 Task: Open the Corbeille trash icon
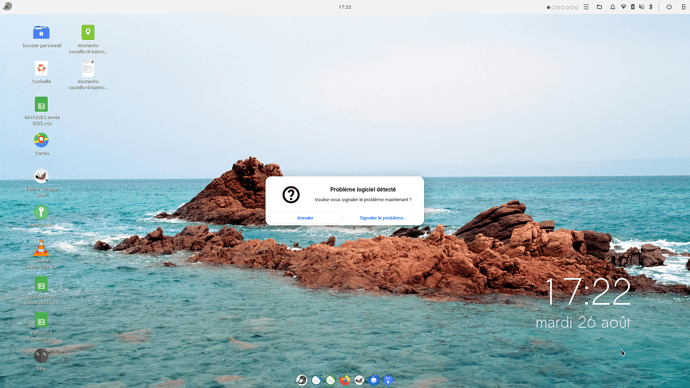tap(41, 69)
